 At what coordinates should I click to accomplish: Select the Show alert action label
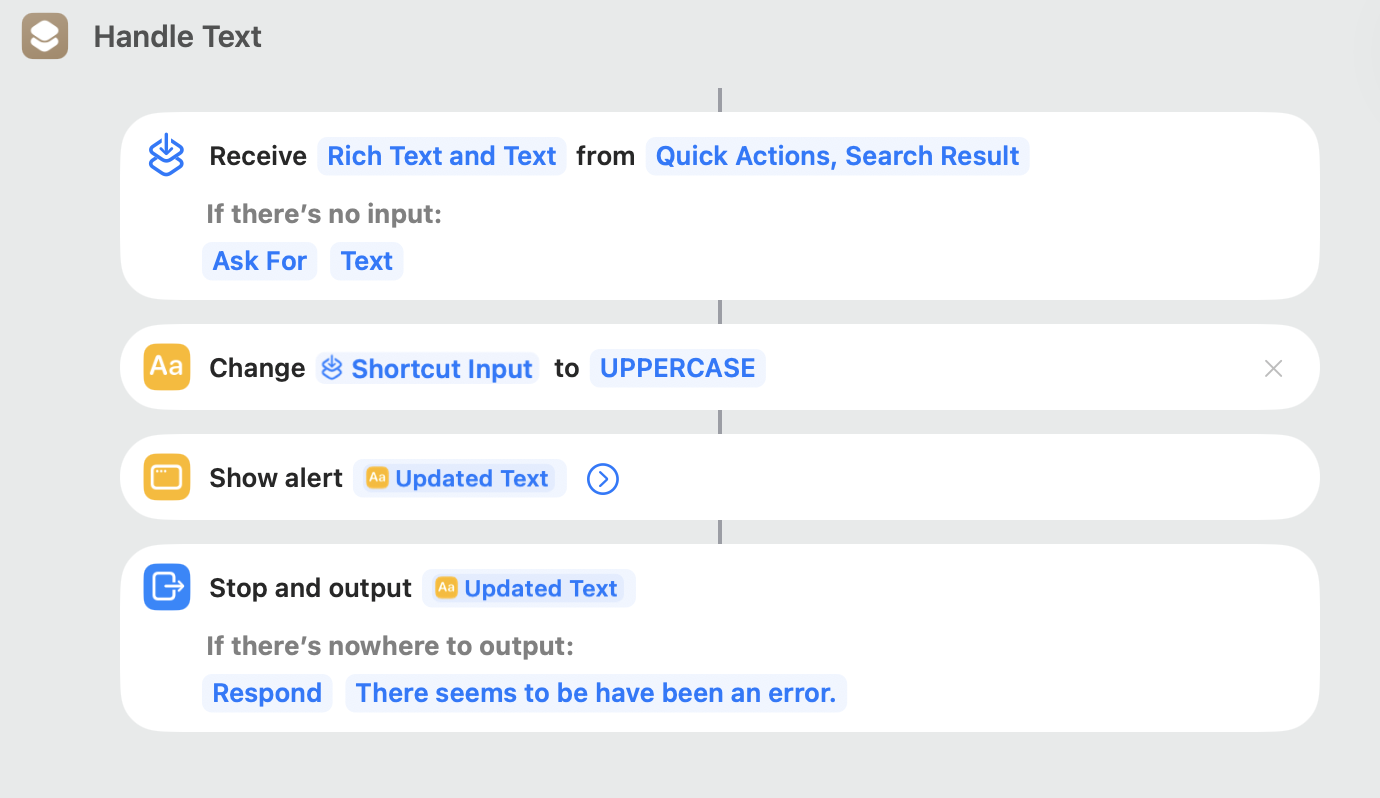276,478
